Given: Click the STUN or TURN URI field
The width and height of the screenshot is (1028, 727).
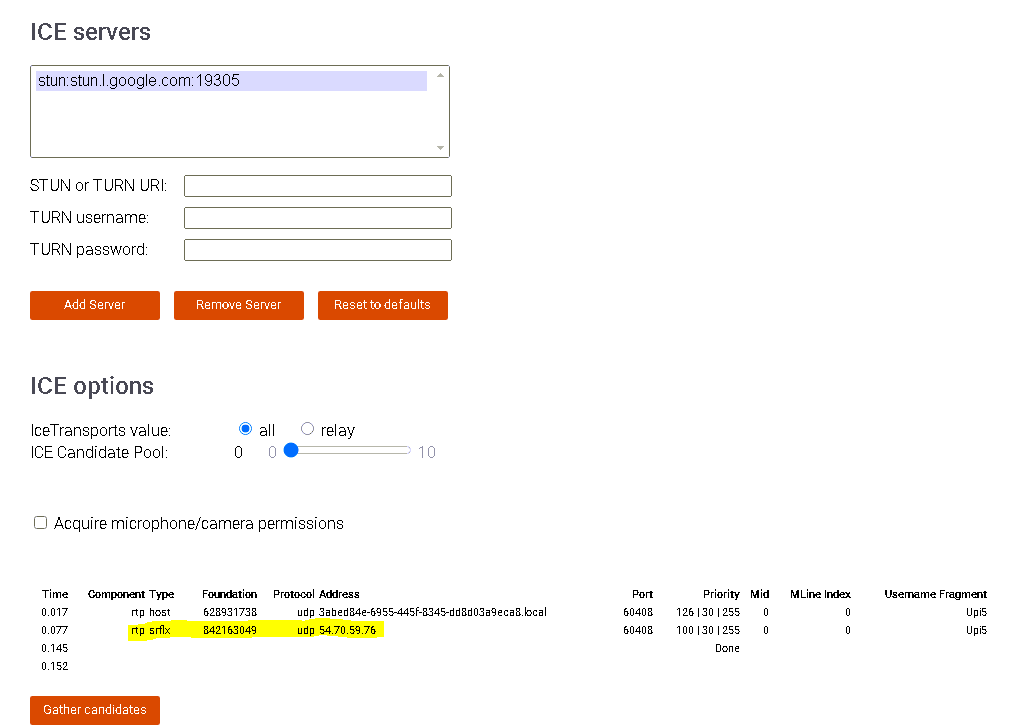Looking at the screenshot, I should pyautogui.click(x=317, y=186).
